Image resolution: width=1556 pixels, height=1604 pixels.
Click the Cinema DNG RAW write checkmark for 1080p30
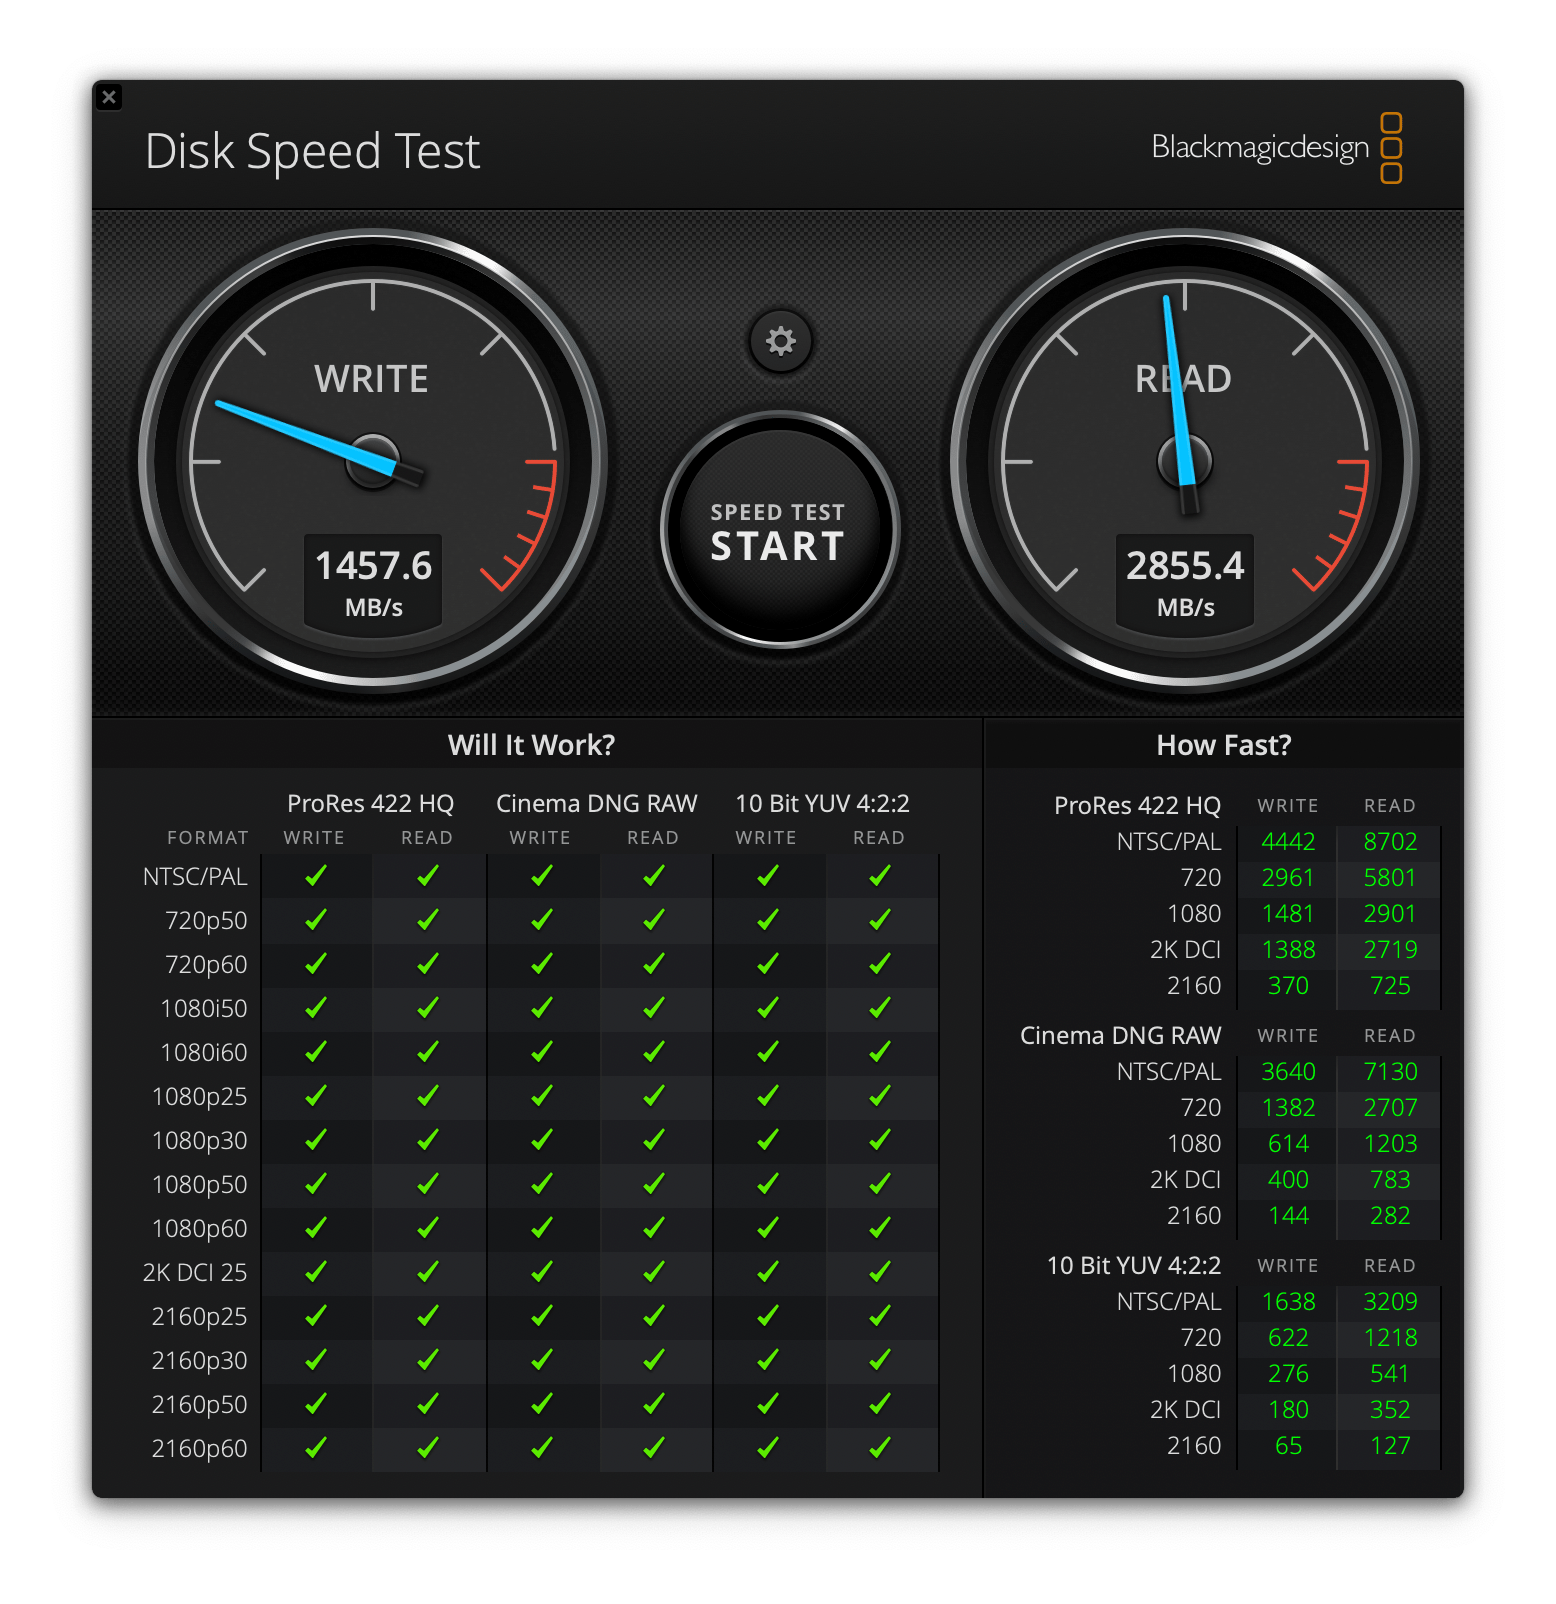(542, 1140)
